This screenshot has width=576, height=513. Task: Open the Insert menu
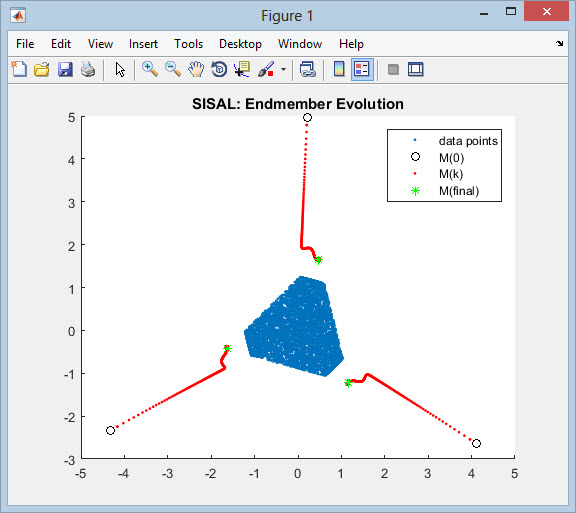pyautogui.click(x=143, y=44)
